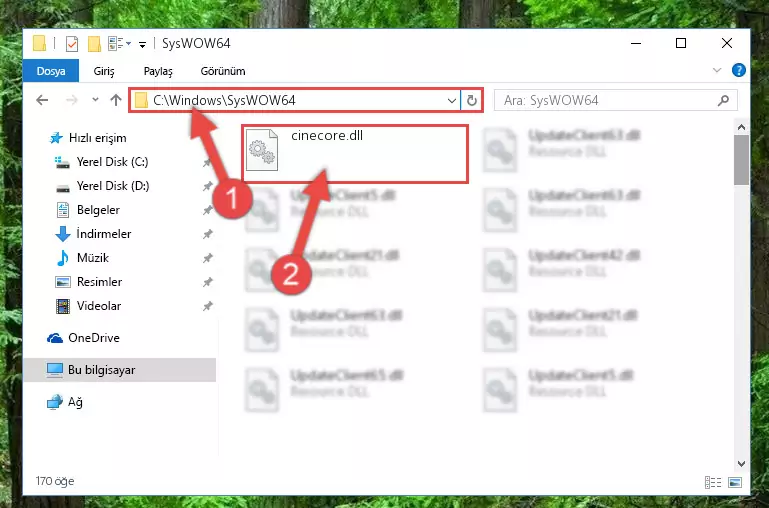Click the 170 öğe item count
The width and height of the screenshot is (769, 508).
(55, 481)
